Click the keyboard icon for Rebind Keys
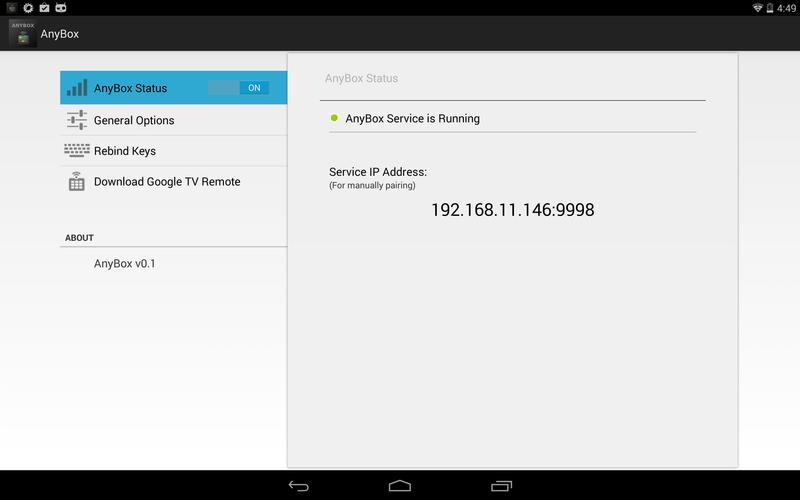800x500 pixels. [x=77, y=151]
